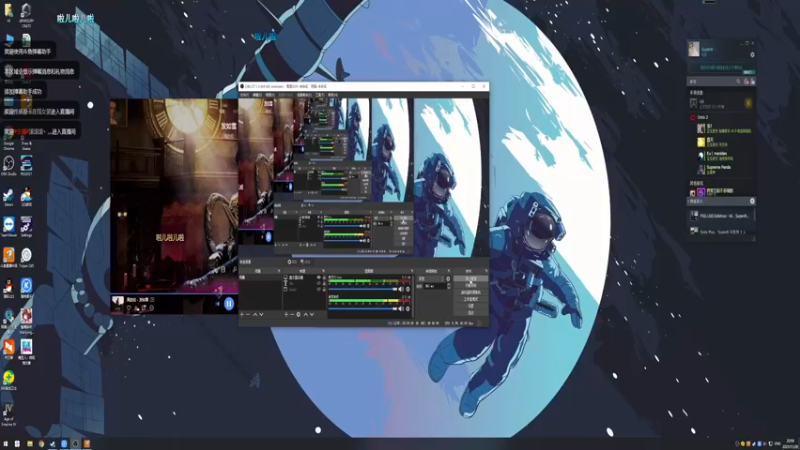Mute the second audio mixer channel
This screenshot has width=800, height=450.
(x=401, y=309)
